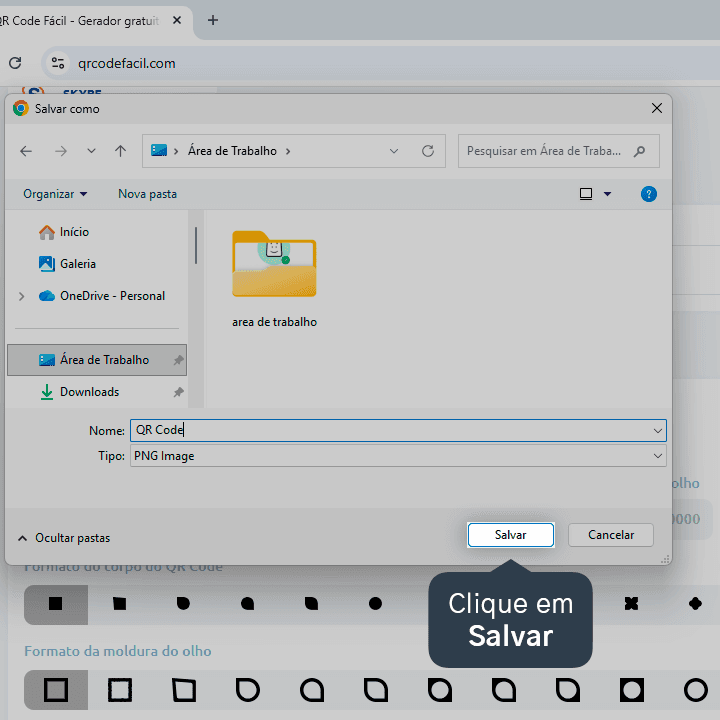Click the Cancelar button
This screenshot has width=720, height=720.
click(611, 535)
